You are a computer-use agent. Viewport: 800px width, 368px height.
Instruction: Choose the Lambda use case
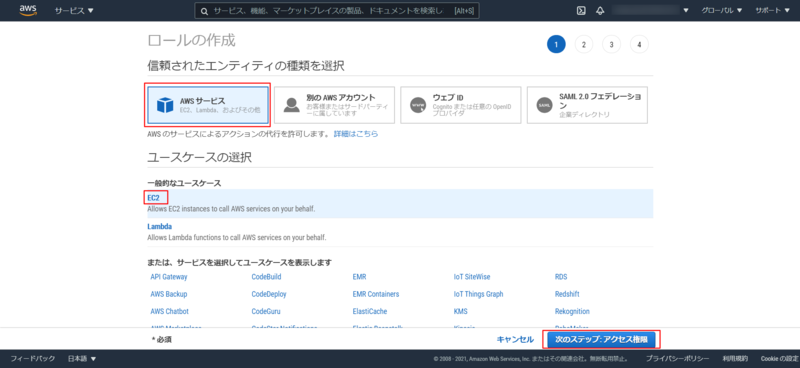click(x=159, y=226)
